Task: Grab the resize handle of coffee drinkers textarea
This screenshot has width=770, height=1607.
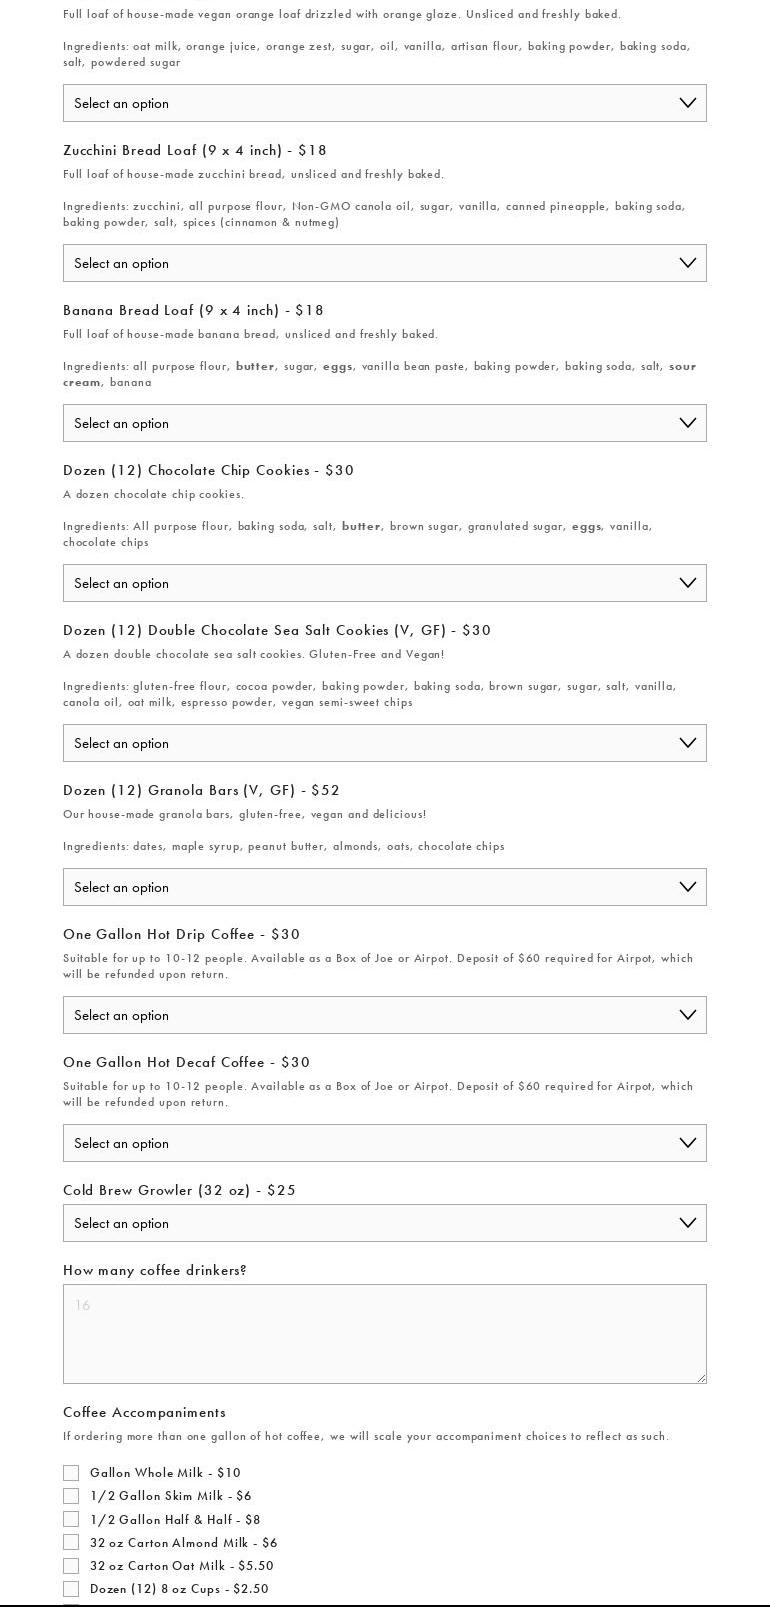Action: (700, 1377)
